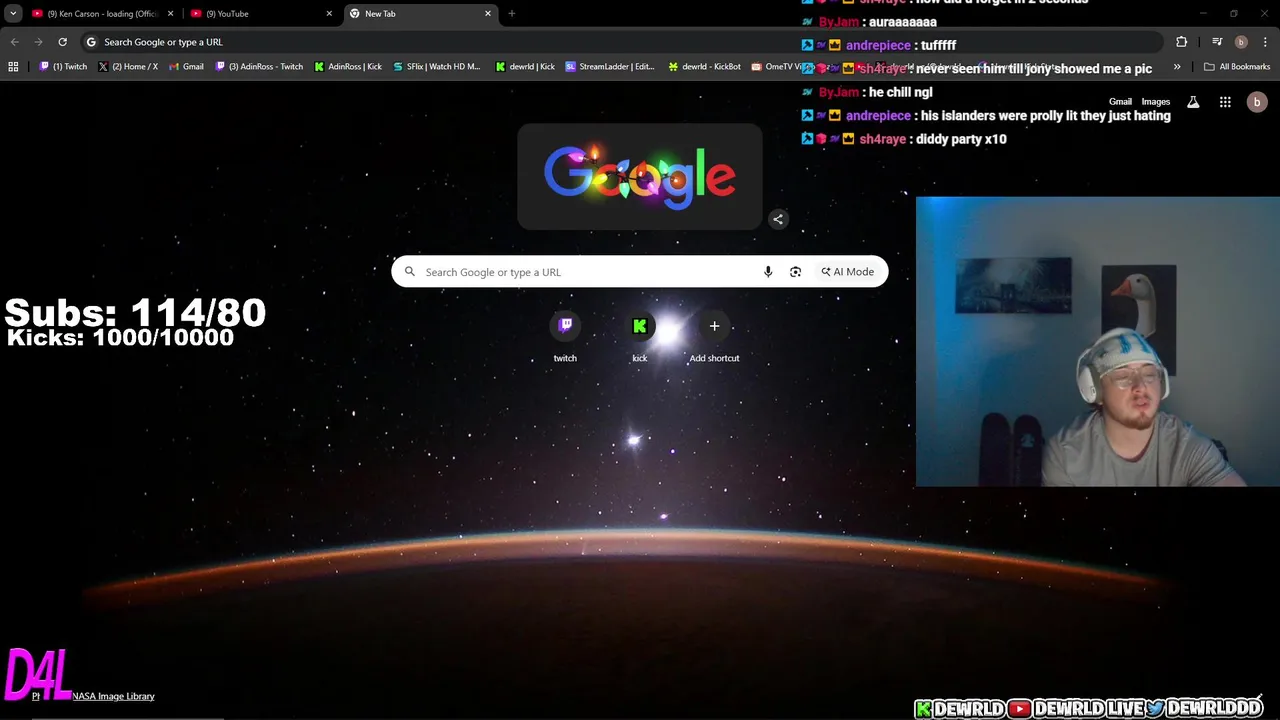Open the twitch shortcut tile

pyautogui.click(x=565, y=338)
